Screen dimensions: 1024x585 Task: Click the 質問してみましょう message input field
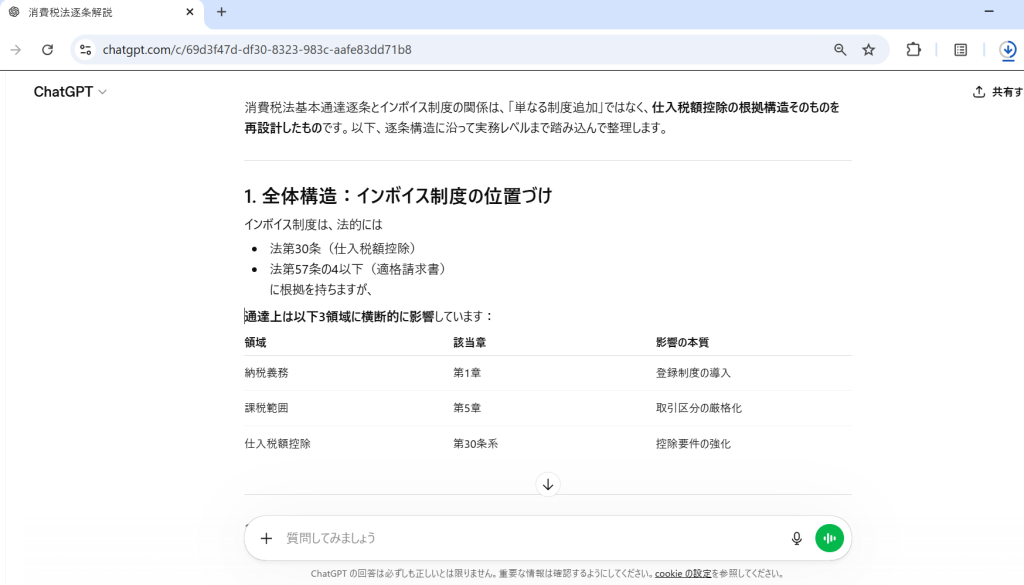coord(530,538)
